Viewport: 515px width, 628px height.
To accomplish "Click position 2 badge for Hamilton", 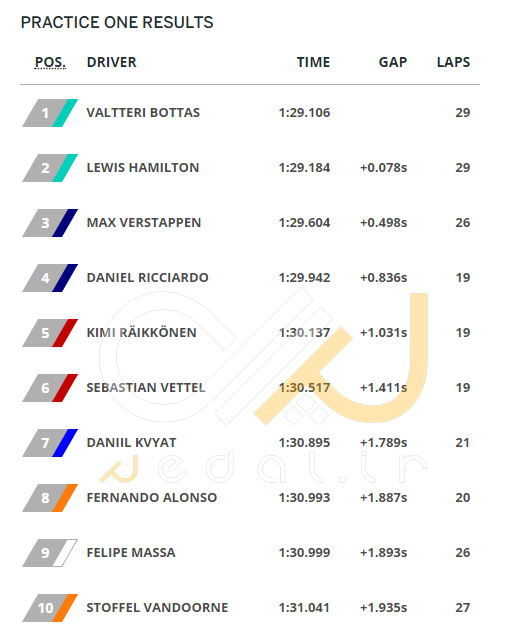I will [x=50, y=168].
